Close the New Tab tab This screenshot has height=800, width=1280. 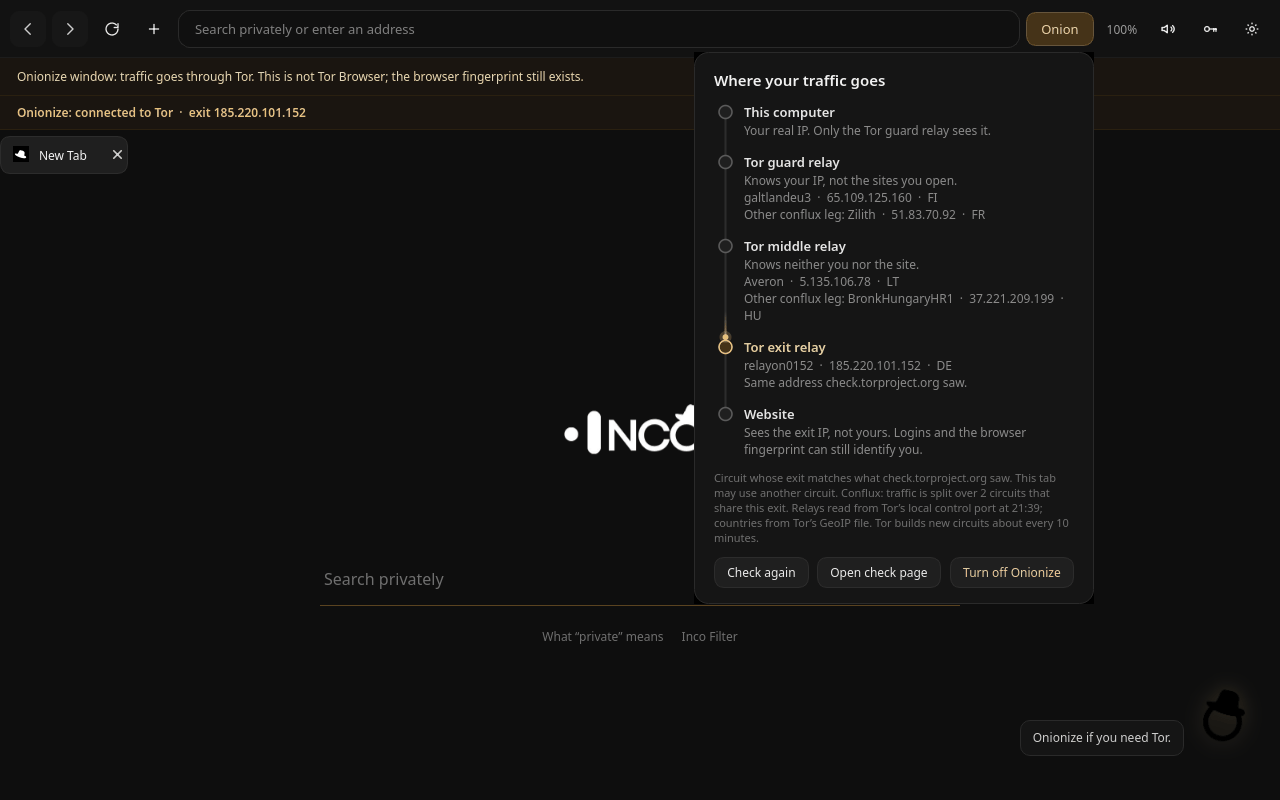(x=117, y=155)
